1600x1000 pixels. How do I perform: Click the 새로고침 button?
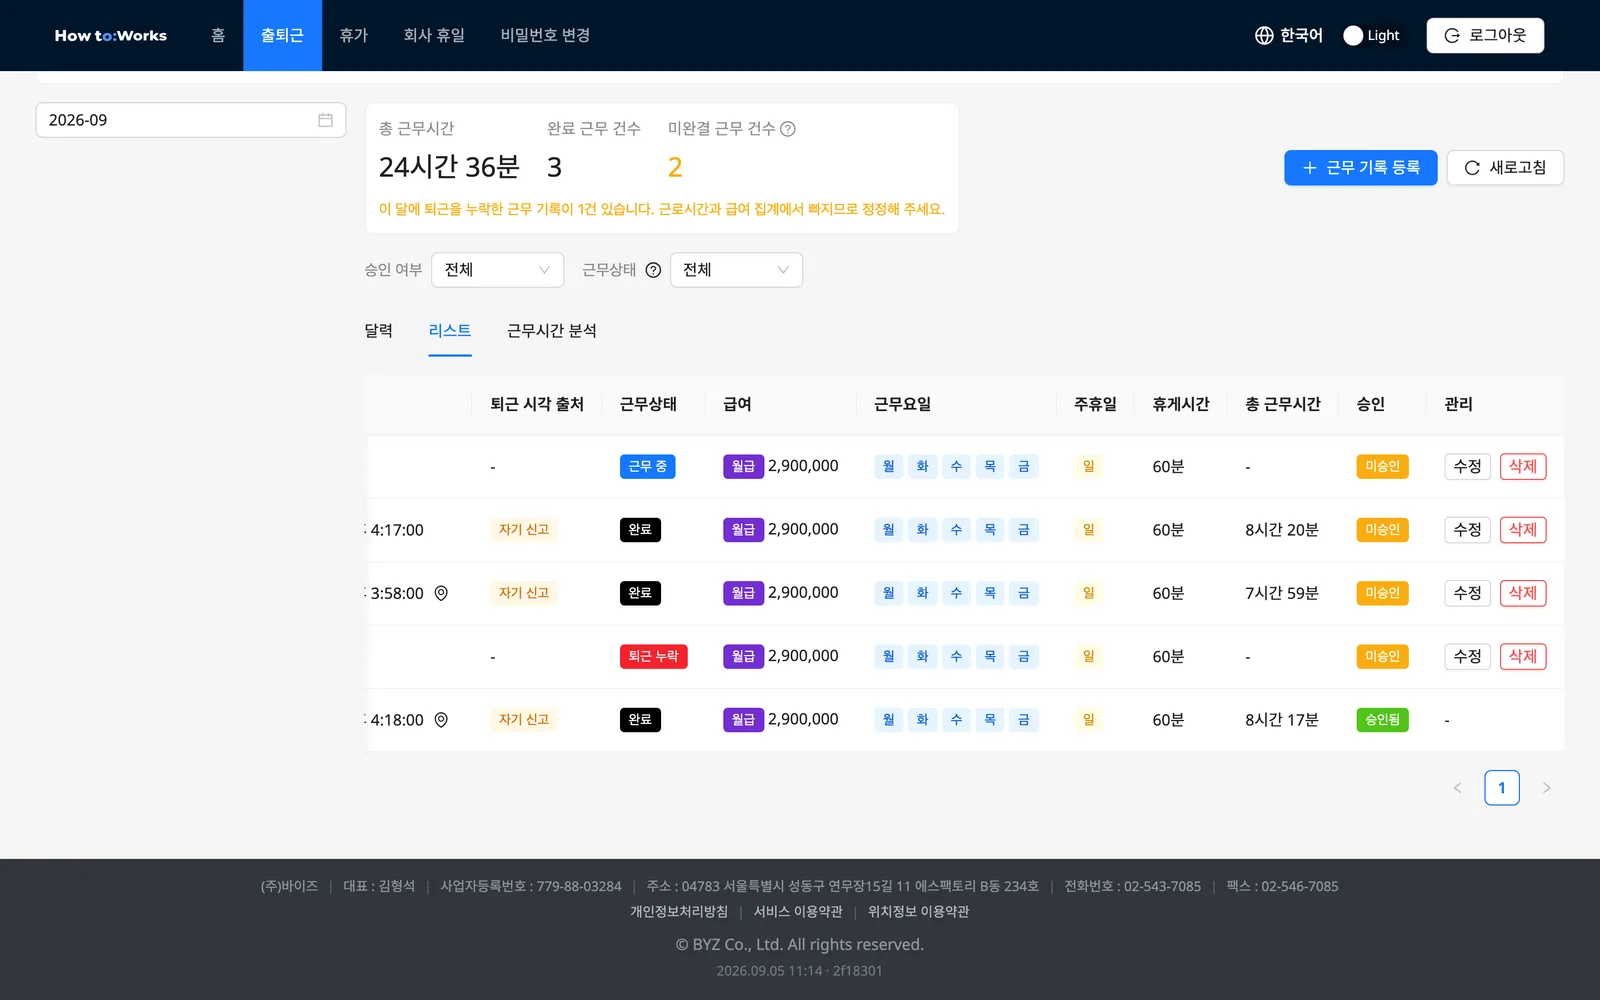(x=1505, y=168)
